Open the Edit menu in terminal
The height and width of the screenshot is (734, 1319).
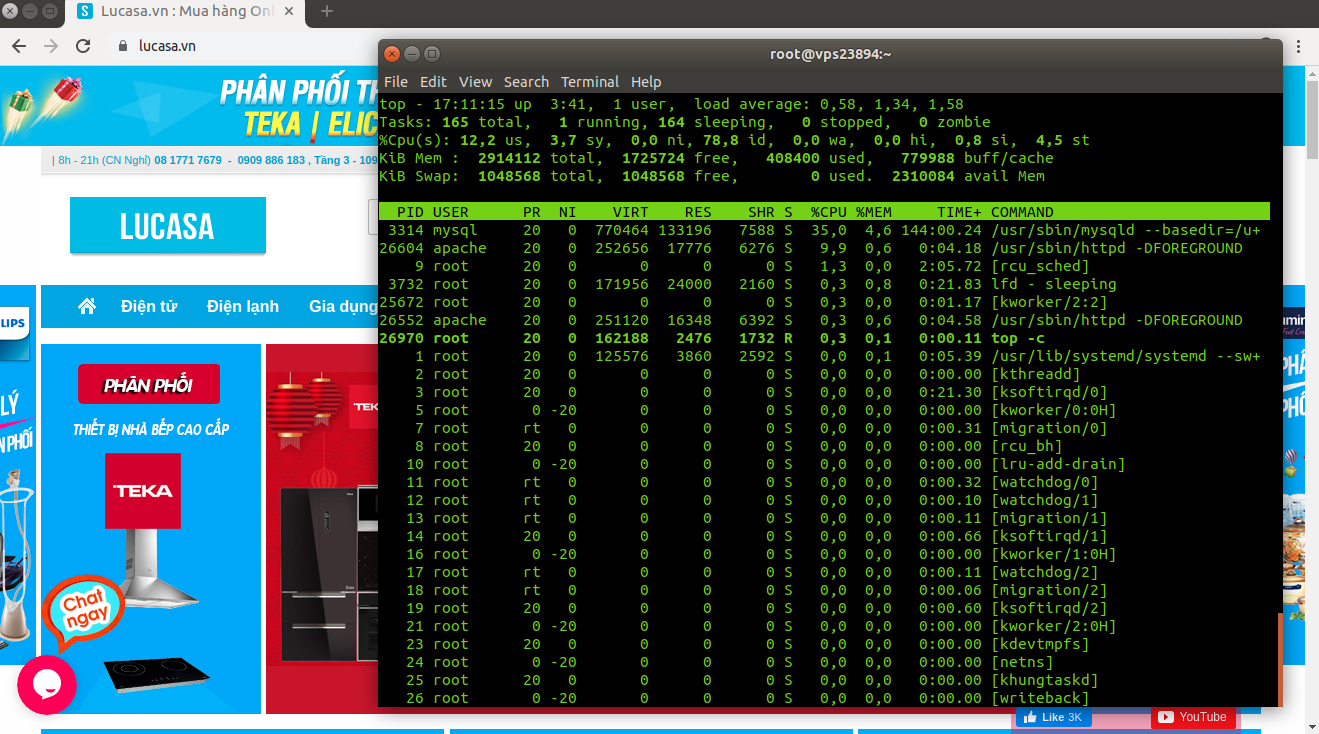click(433, 82)
